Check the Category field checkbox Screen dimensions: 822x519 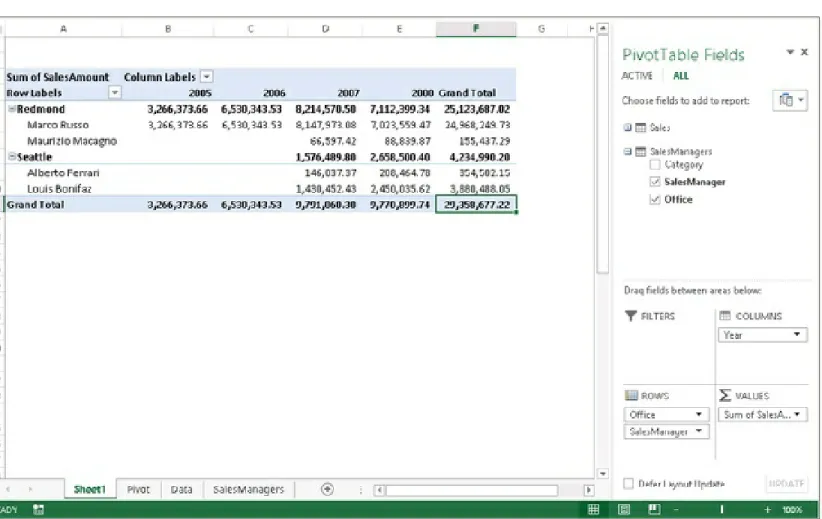click(655, 165)
